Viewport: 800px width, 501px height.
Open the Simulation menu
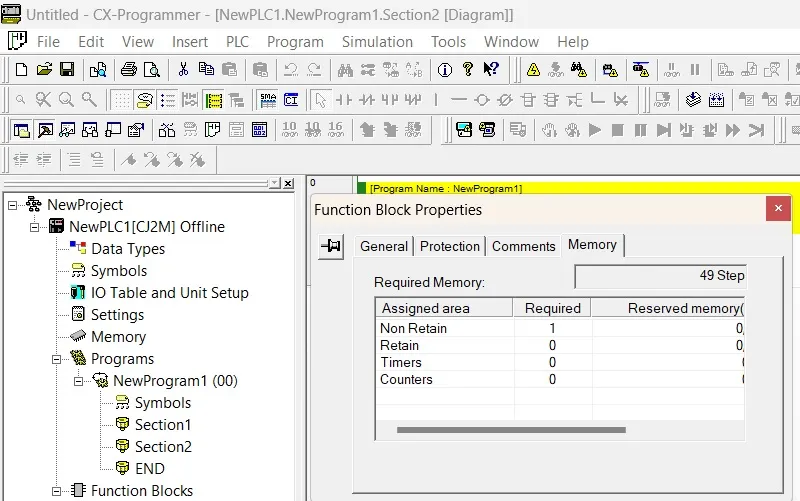pos(377,42)
